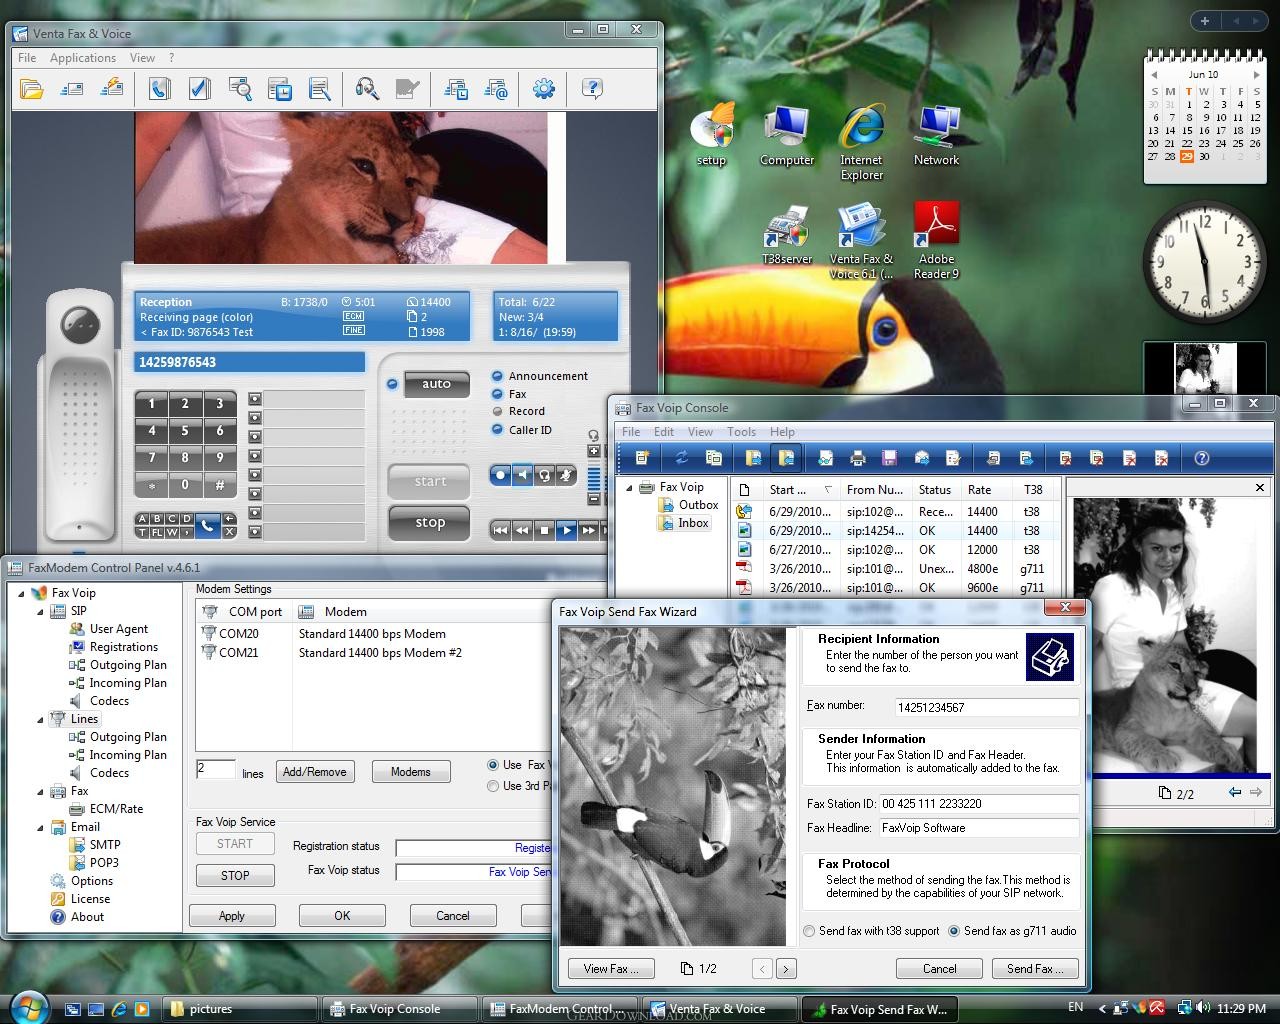Viewport: 1280px width, 1024px height.
Task: Select 'Send fax as g711 audio' radio button
Action: [954, 931]
